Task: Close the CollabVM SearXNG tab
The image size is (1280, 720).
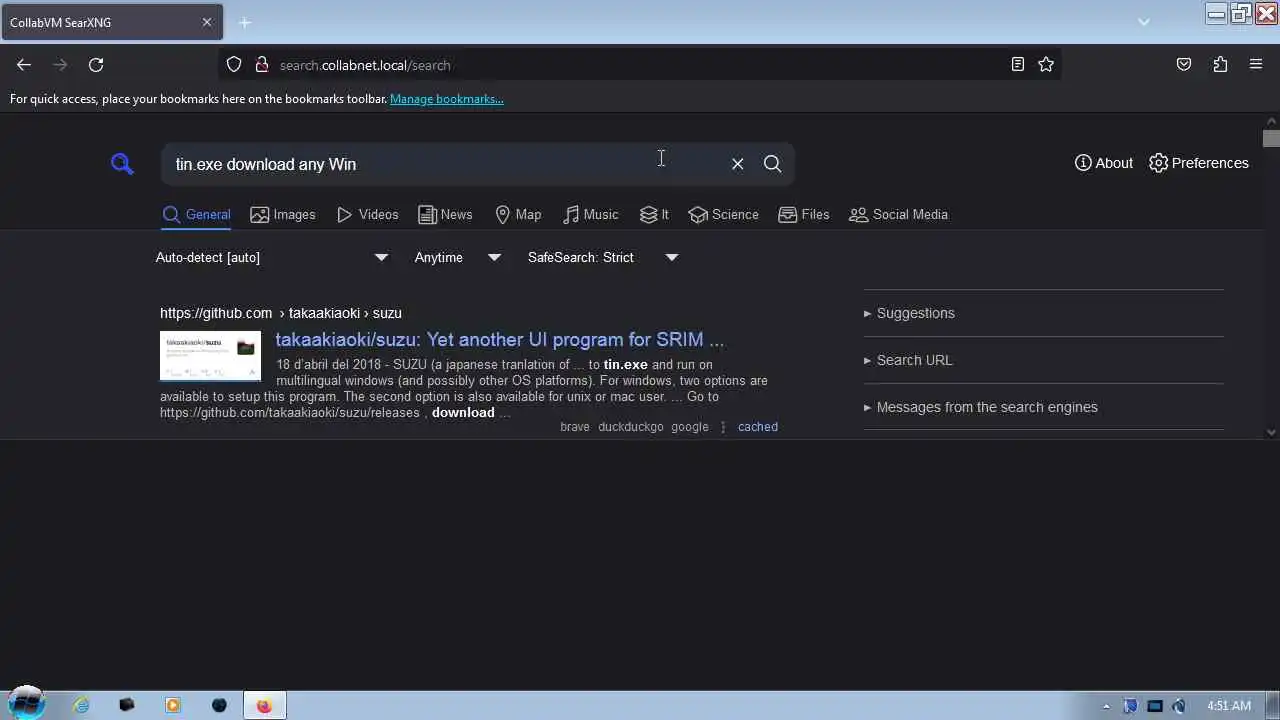Action: coord(207,22)
